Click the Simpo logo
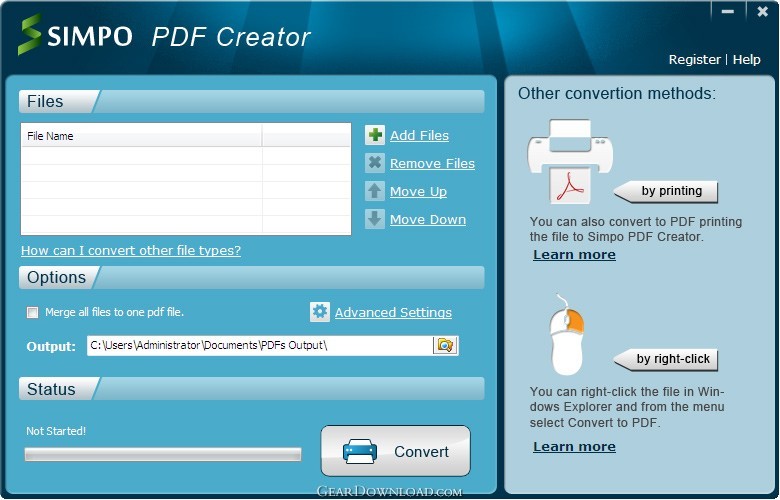This screenshot has height=500, width=780. 75,35
